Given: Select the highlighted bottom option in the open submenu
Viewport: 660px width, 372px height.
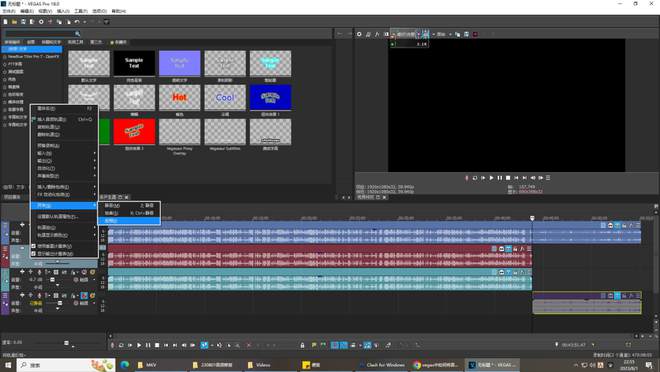Looking at the screenshot, I should [x=129, y=221].
